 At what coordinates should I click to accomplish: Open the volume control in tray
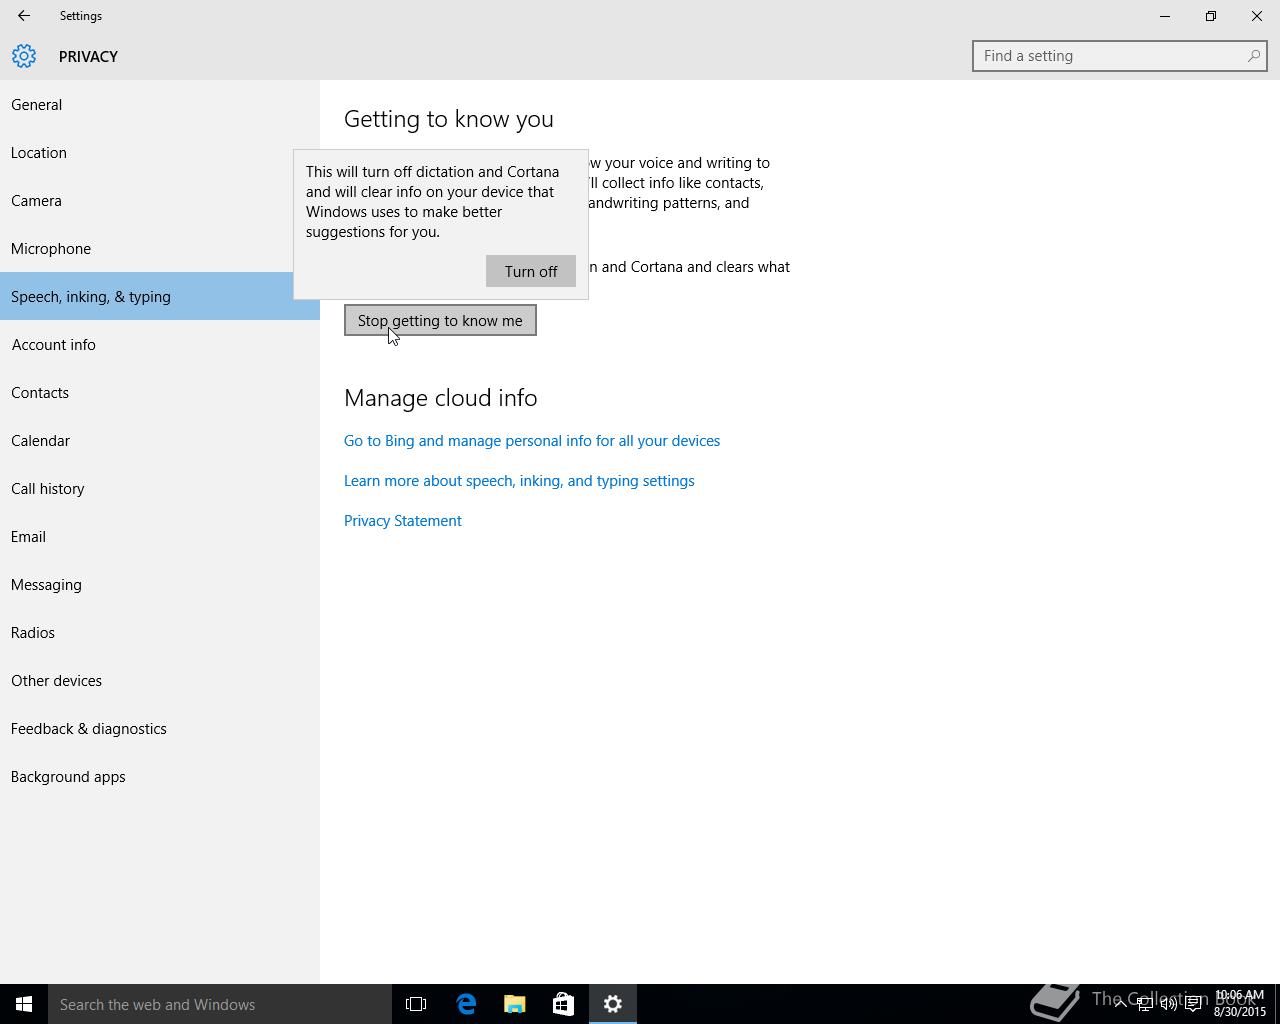1169,1004
